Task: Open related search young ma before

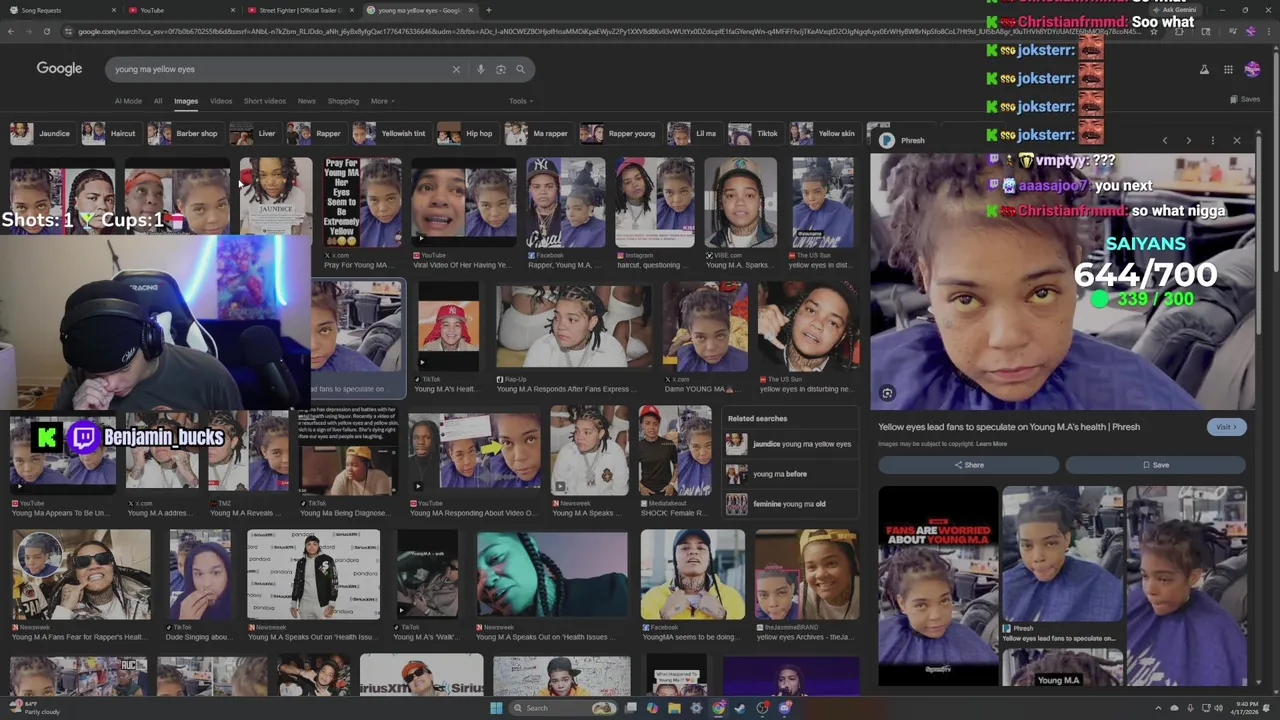Action: 790,474
